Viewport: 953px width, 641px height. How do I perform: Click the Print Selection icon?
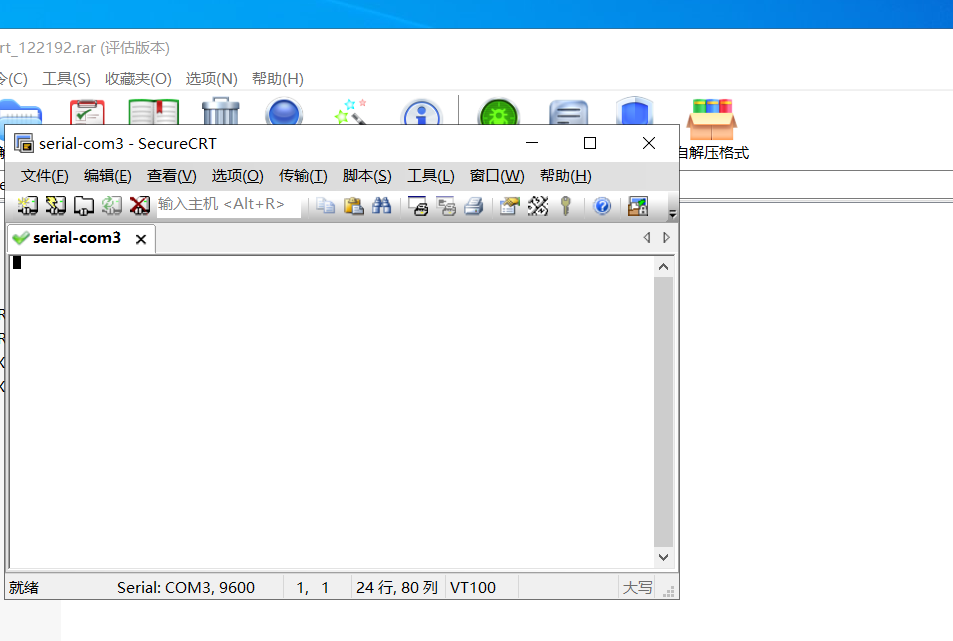[x=446, y=206]
